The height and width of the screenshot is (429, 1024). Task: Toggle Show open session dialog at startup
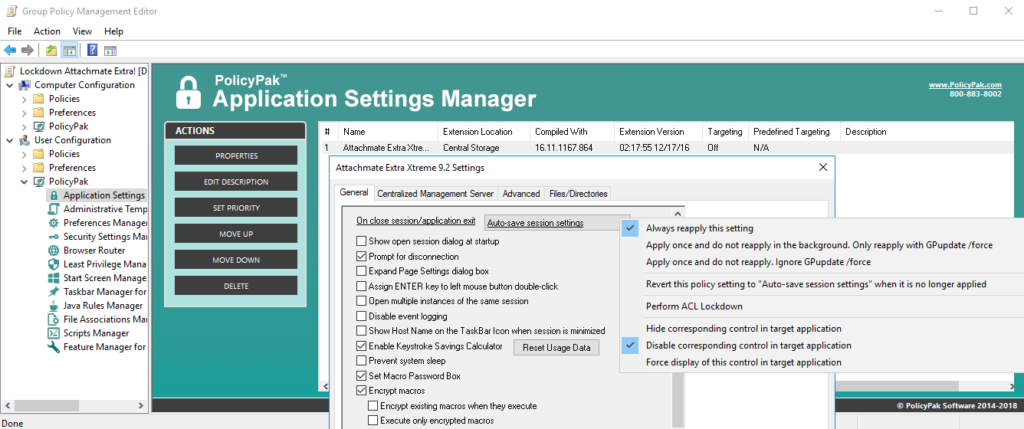pyautogui.click(x=361, y=242)
